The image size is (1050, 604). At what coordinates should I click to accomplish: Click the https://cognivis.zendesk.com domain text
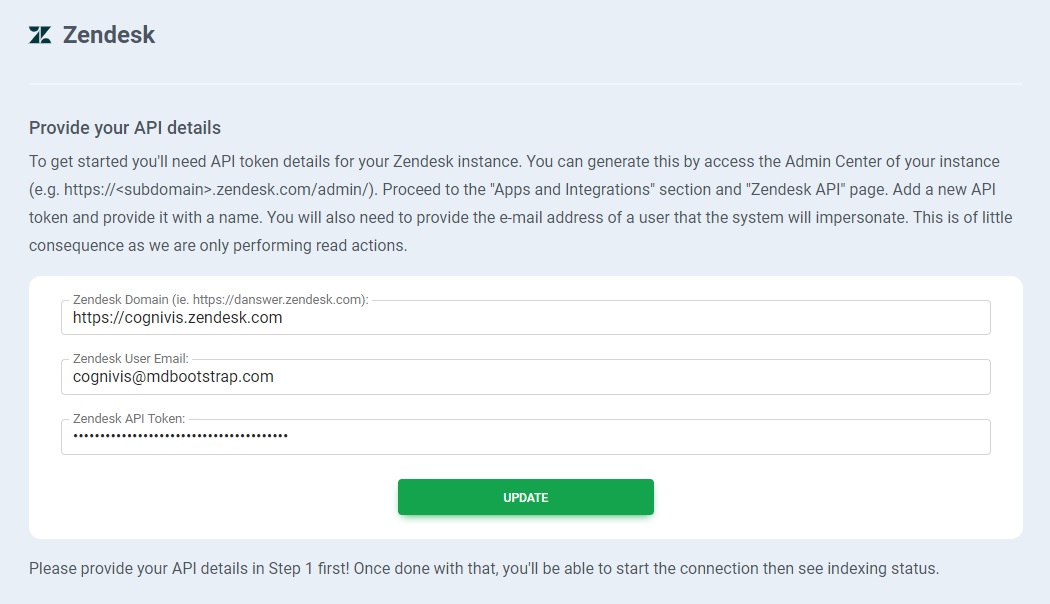point(178,318)
